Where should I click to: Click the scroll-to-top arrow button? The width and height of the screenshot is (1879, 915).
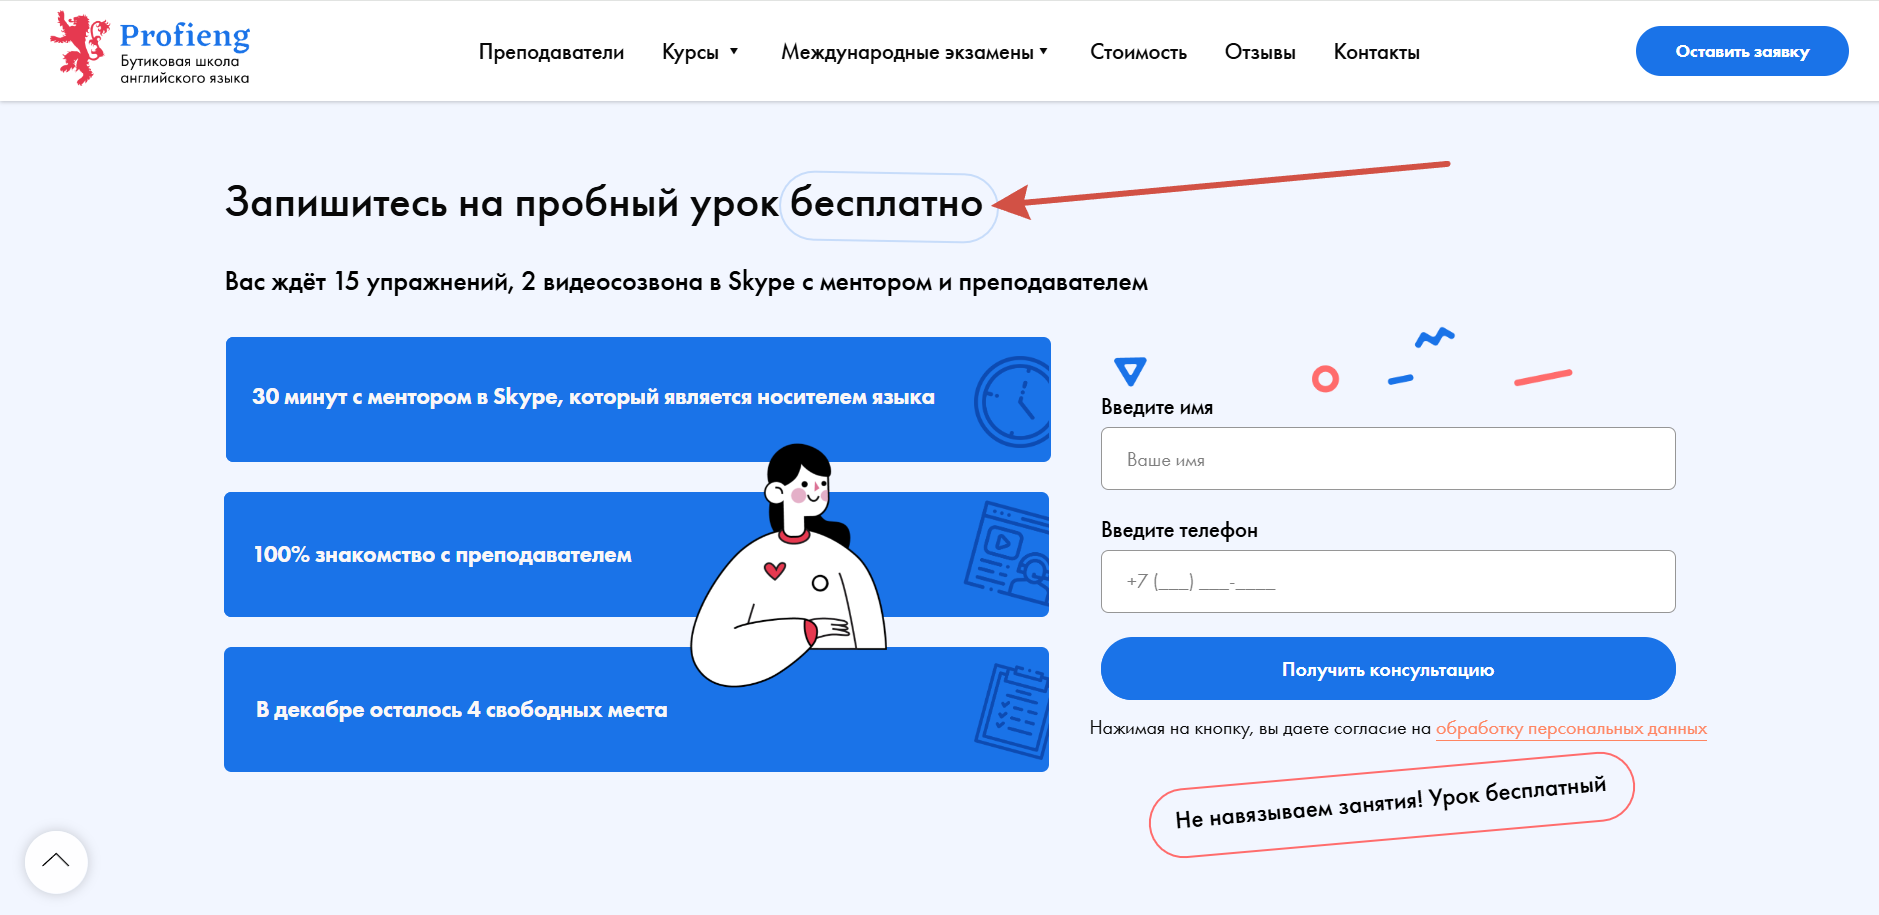(56, 862)
